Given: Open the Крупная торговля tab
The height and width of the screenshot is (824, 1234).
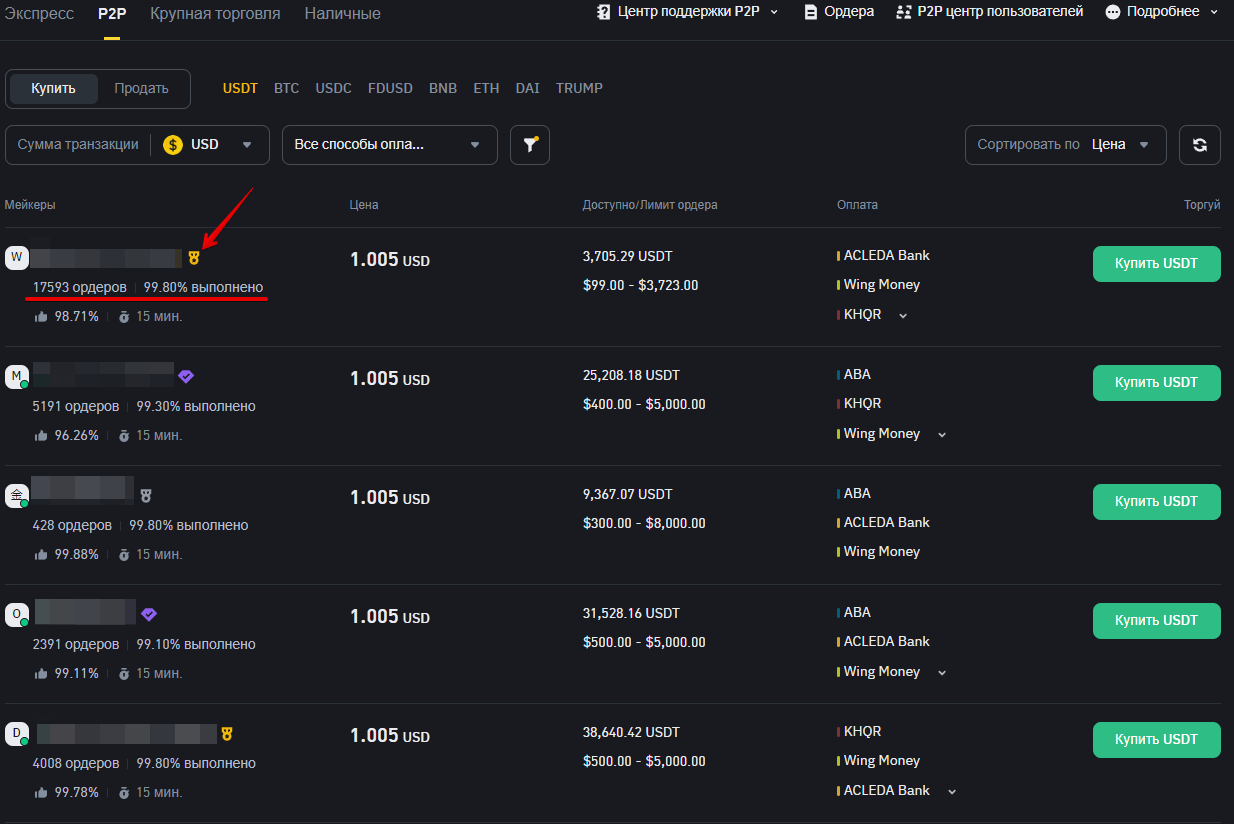Looking at the screenshot, I should [x=215, y=14].
